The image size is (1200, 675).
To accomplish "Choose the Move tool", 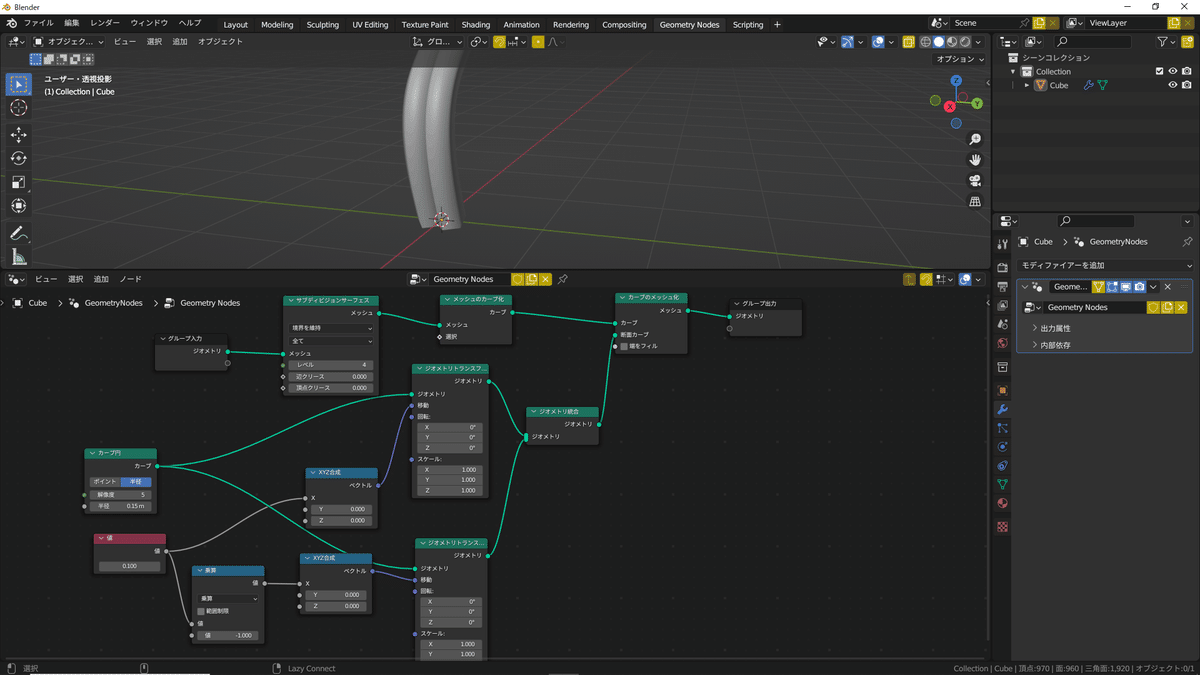I will [x=18, y=135].
